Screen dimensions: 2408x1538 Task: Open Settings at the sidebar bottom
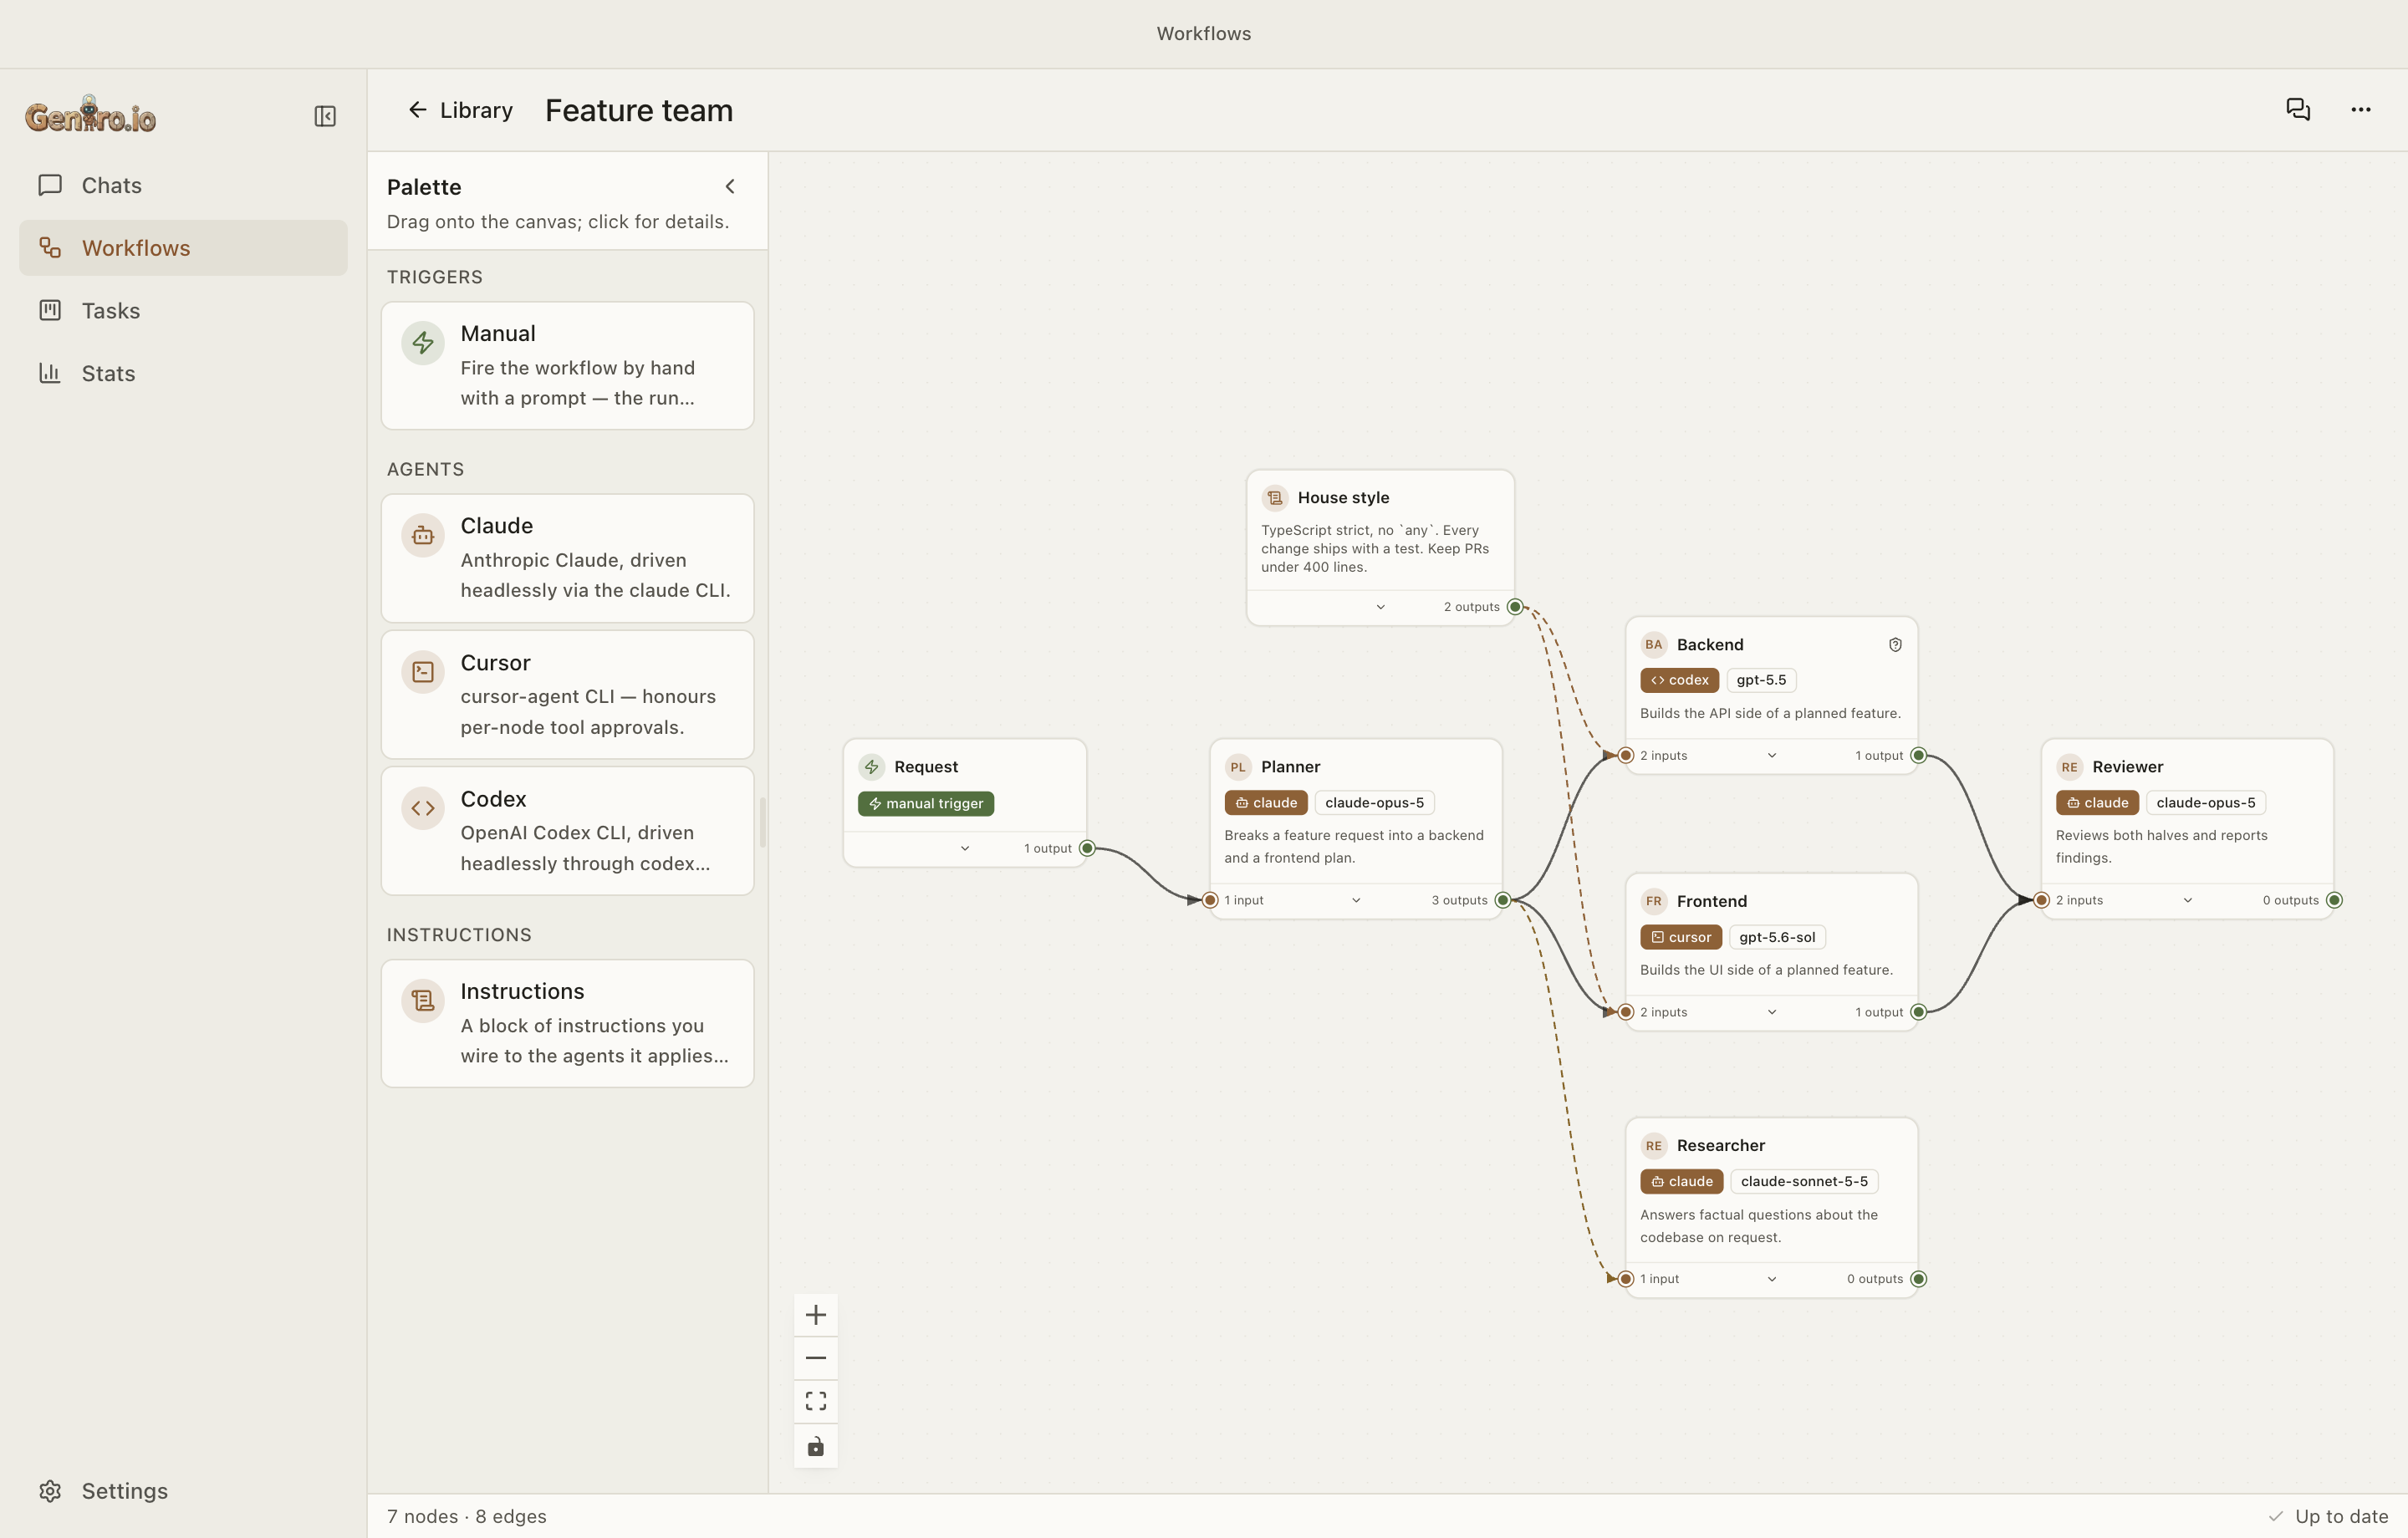coord(183,1491)
